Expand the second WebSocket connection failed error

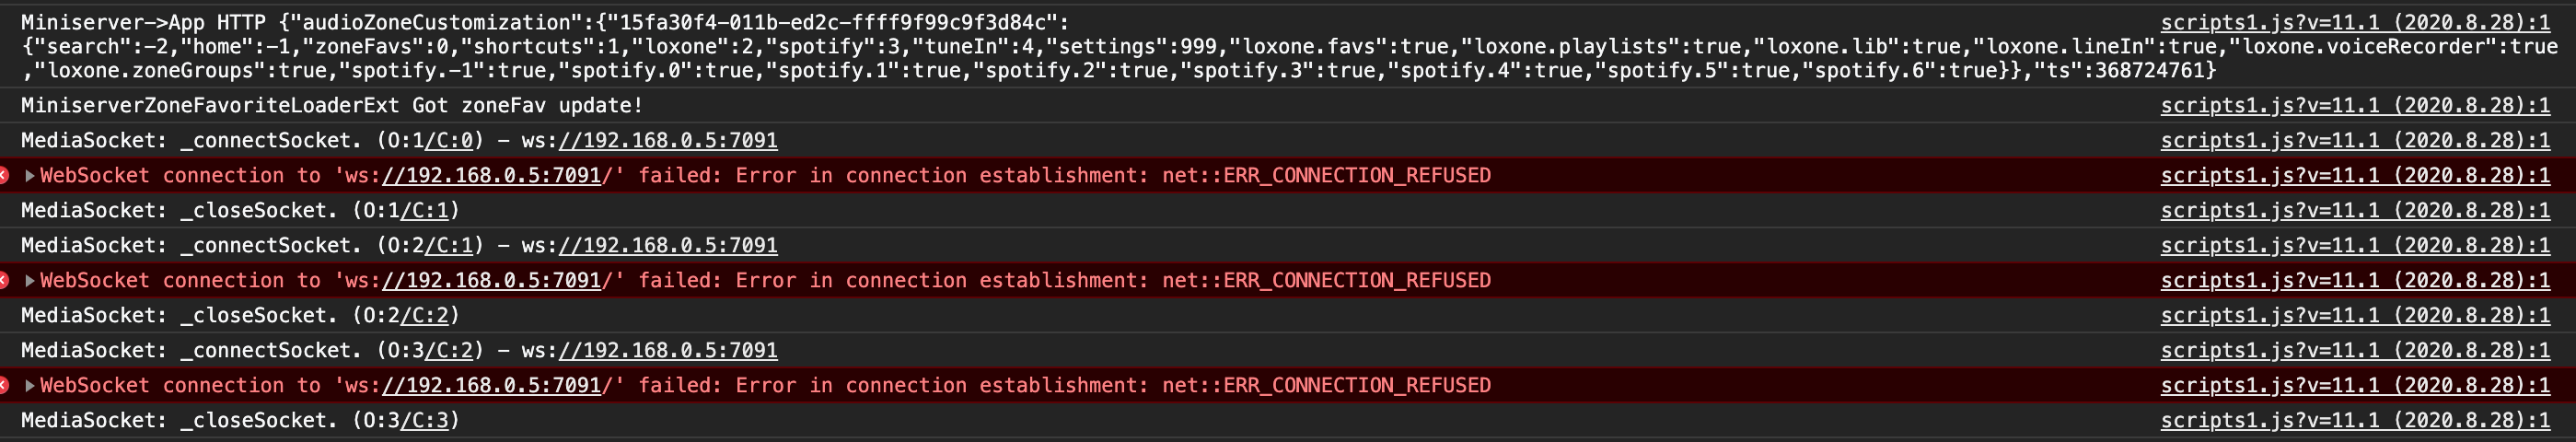pyautogui.click(x=30, y=281)
